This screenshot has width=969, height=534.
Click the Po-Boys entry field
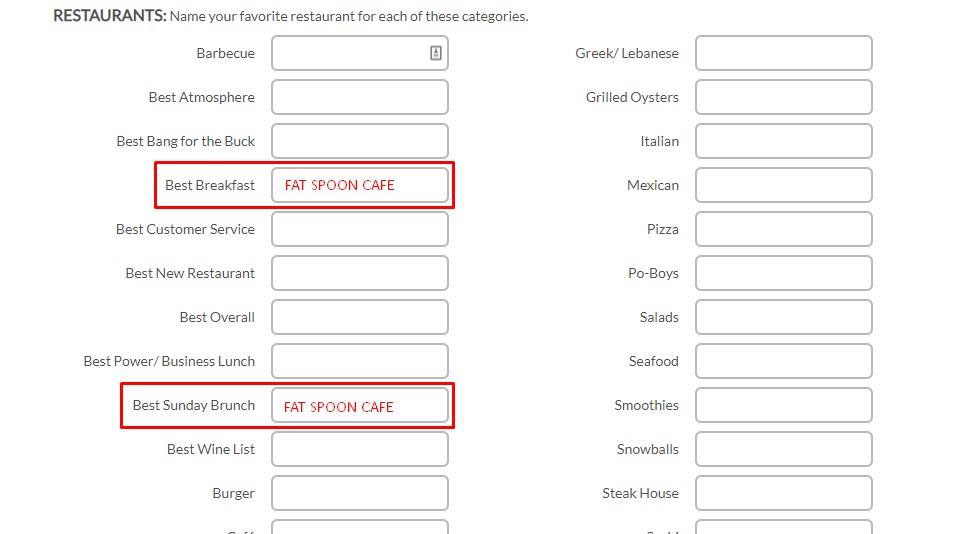tap(784, 273)
